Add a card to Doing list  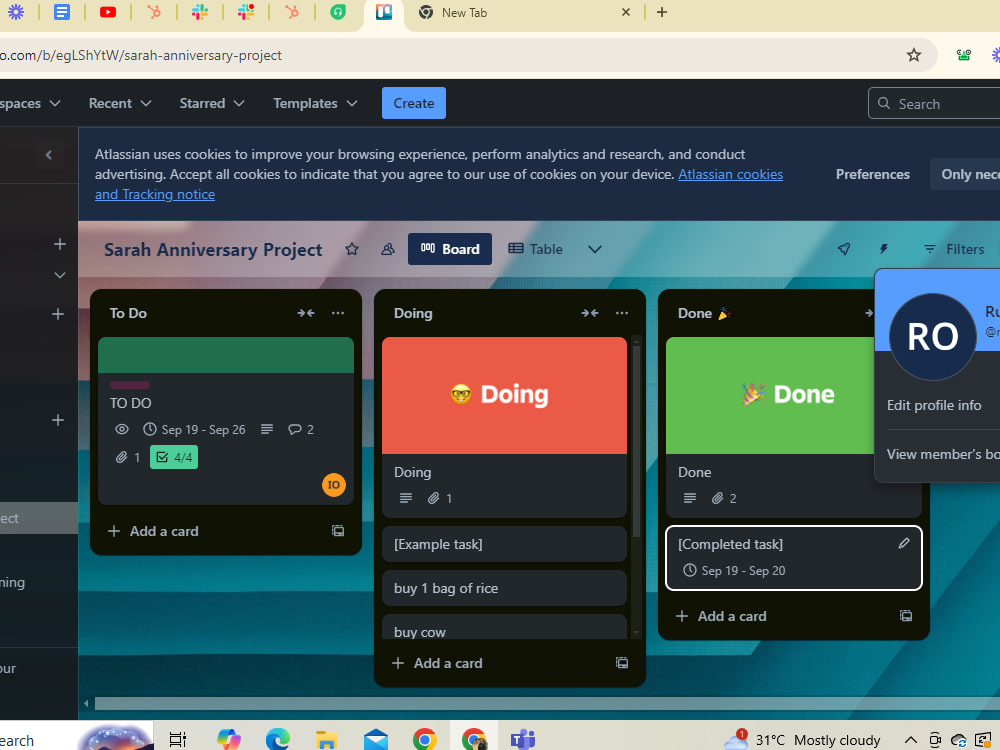[x=438, y=663]
